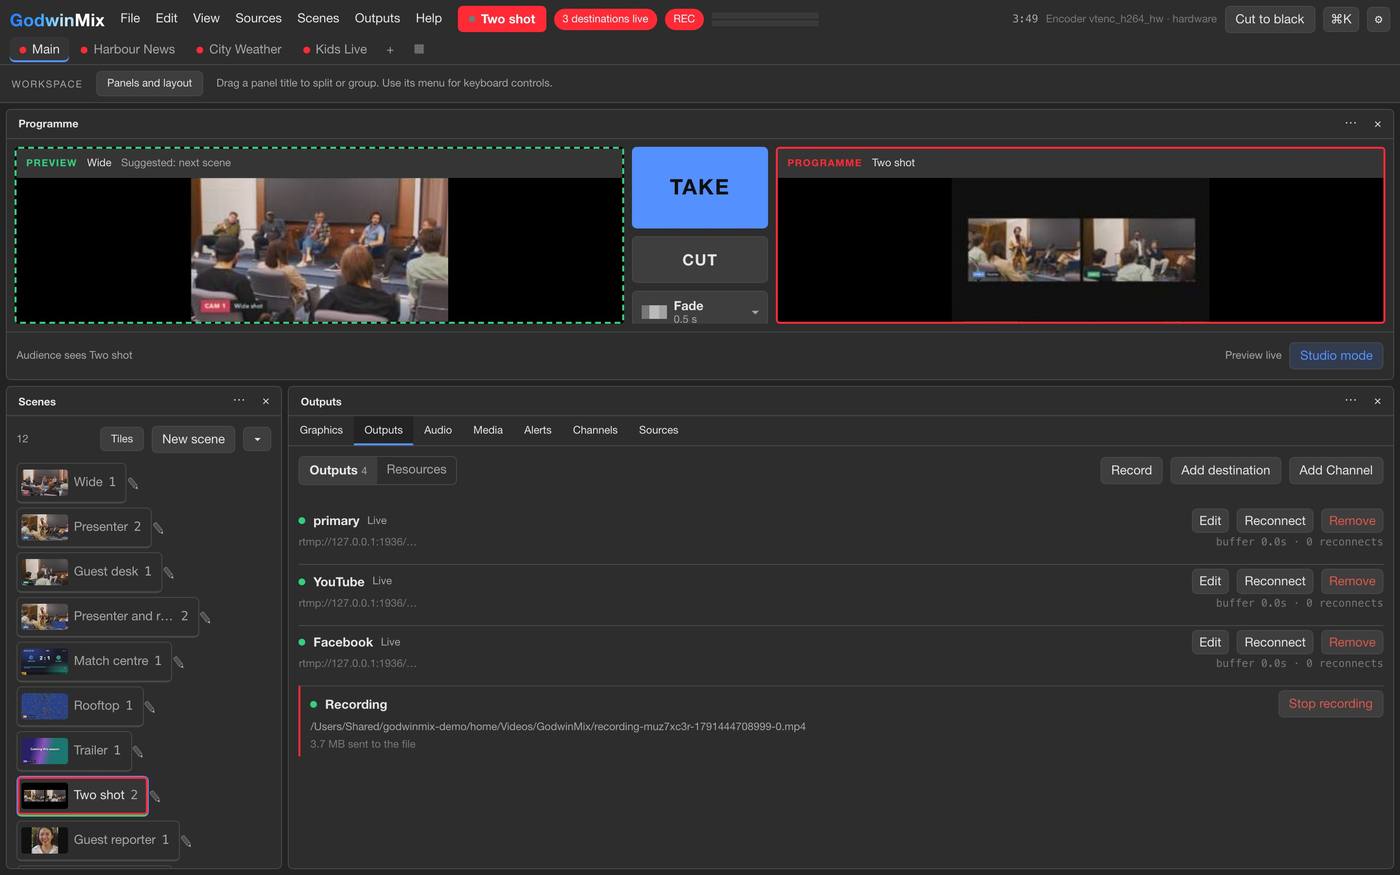Open the settings gear icon

[1378, 19]
